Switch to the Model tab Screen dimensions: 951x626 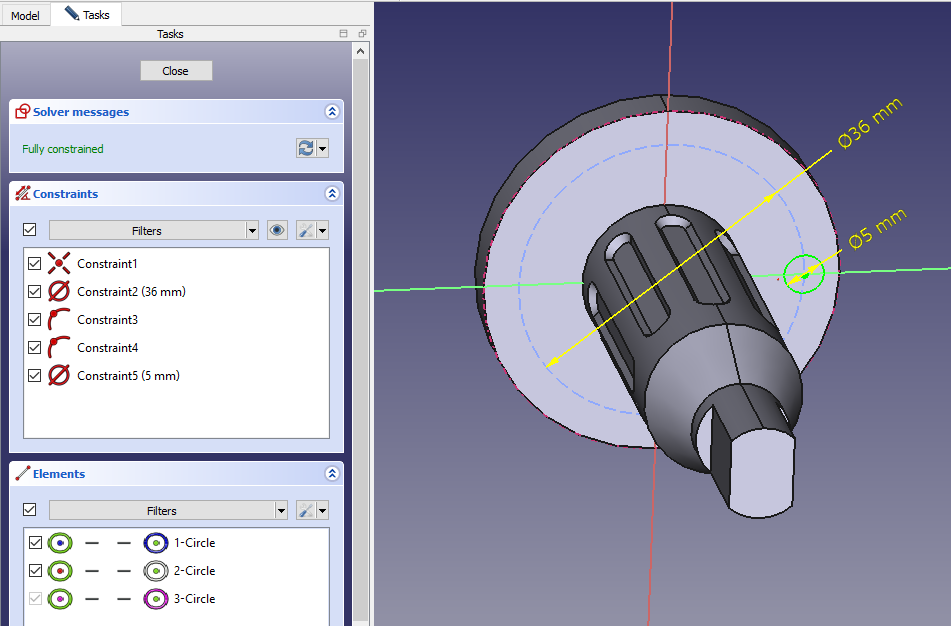click(25, 15)
